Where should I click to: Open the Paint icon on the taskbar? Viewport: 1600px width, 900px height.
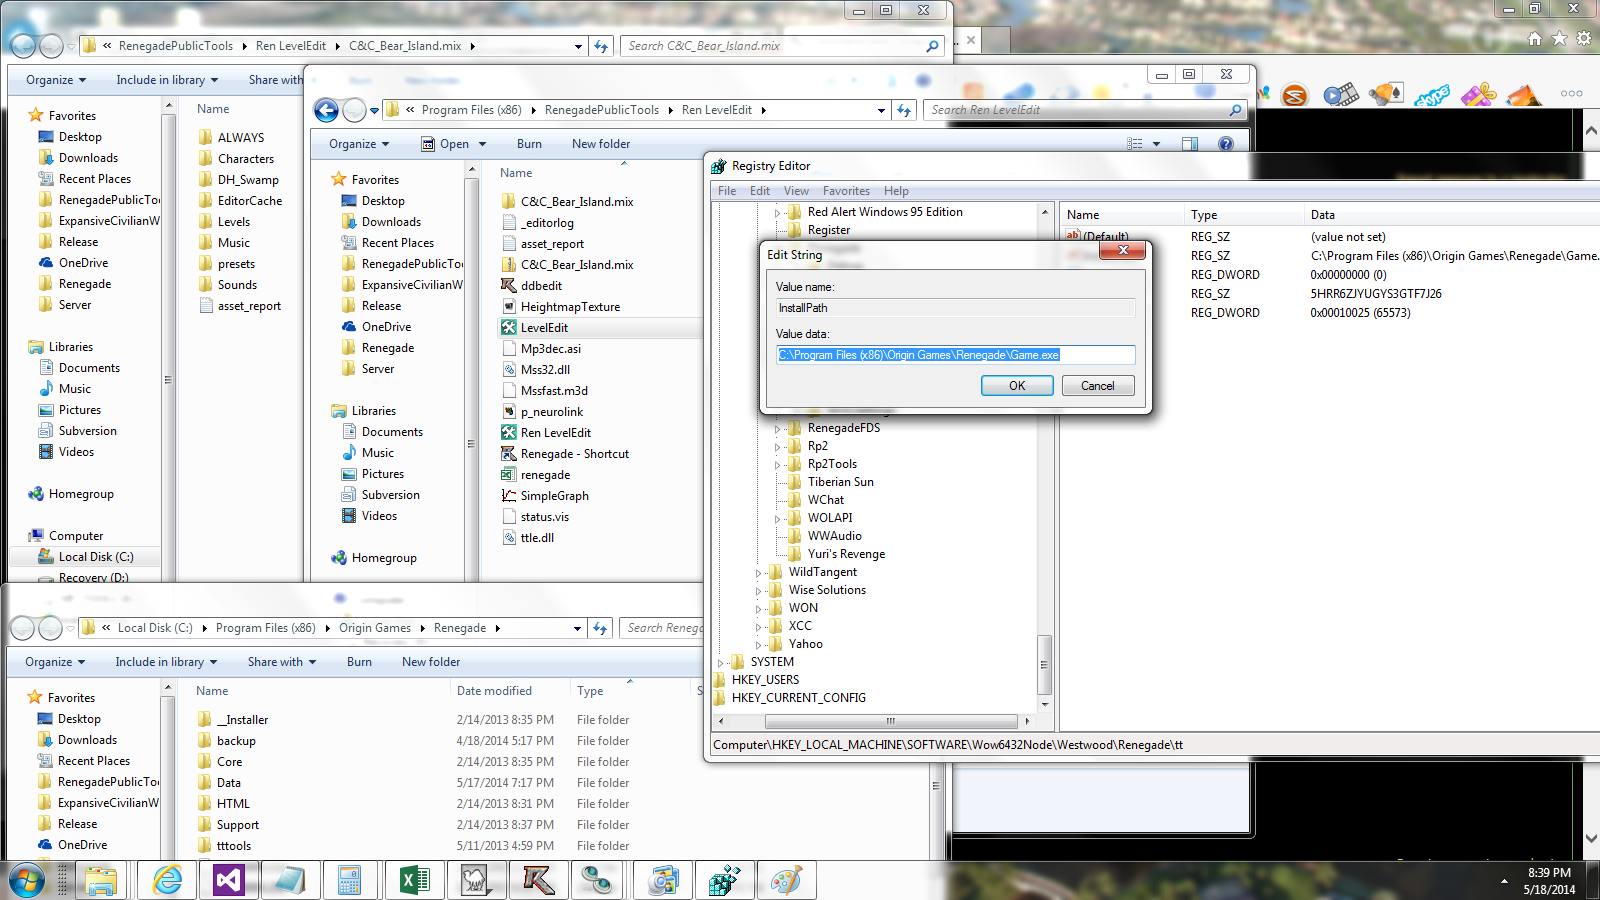point(786,880)
